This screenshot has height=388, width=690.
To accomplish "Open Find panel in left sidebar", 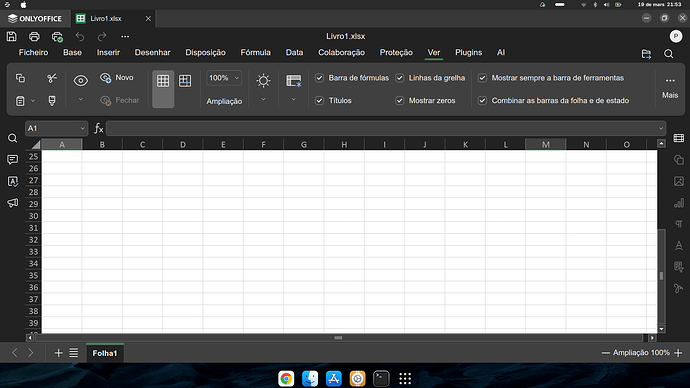I will (12, 138).
